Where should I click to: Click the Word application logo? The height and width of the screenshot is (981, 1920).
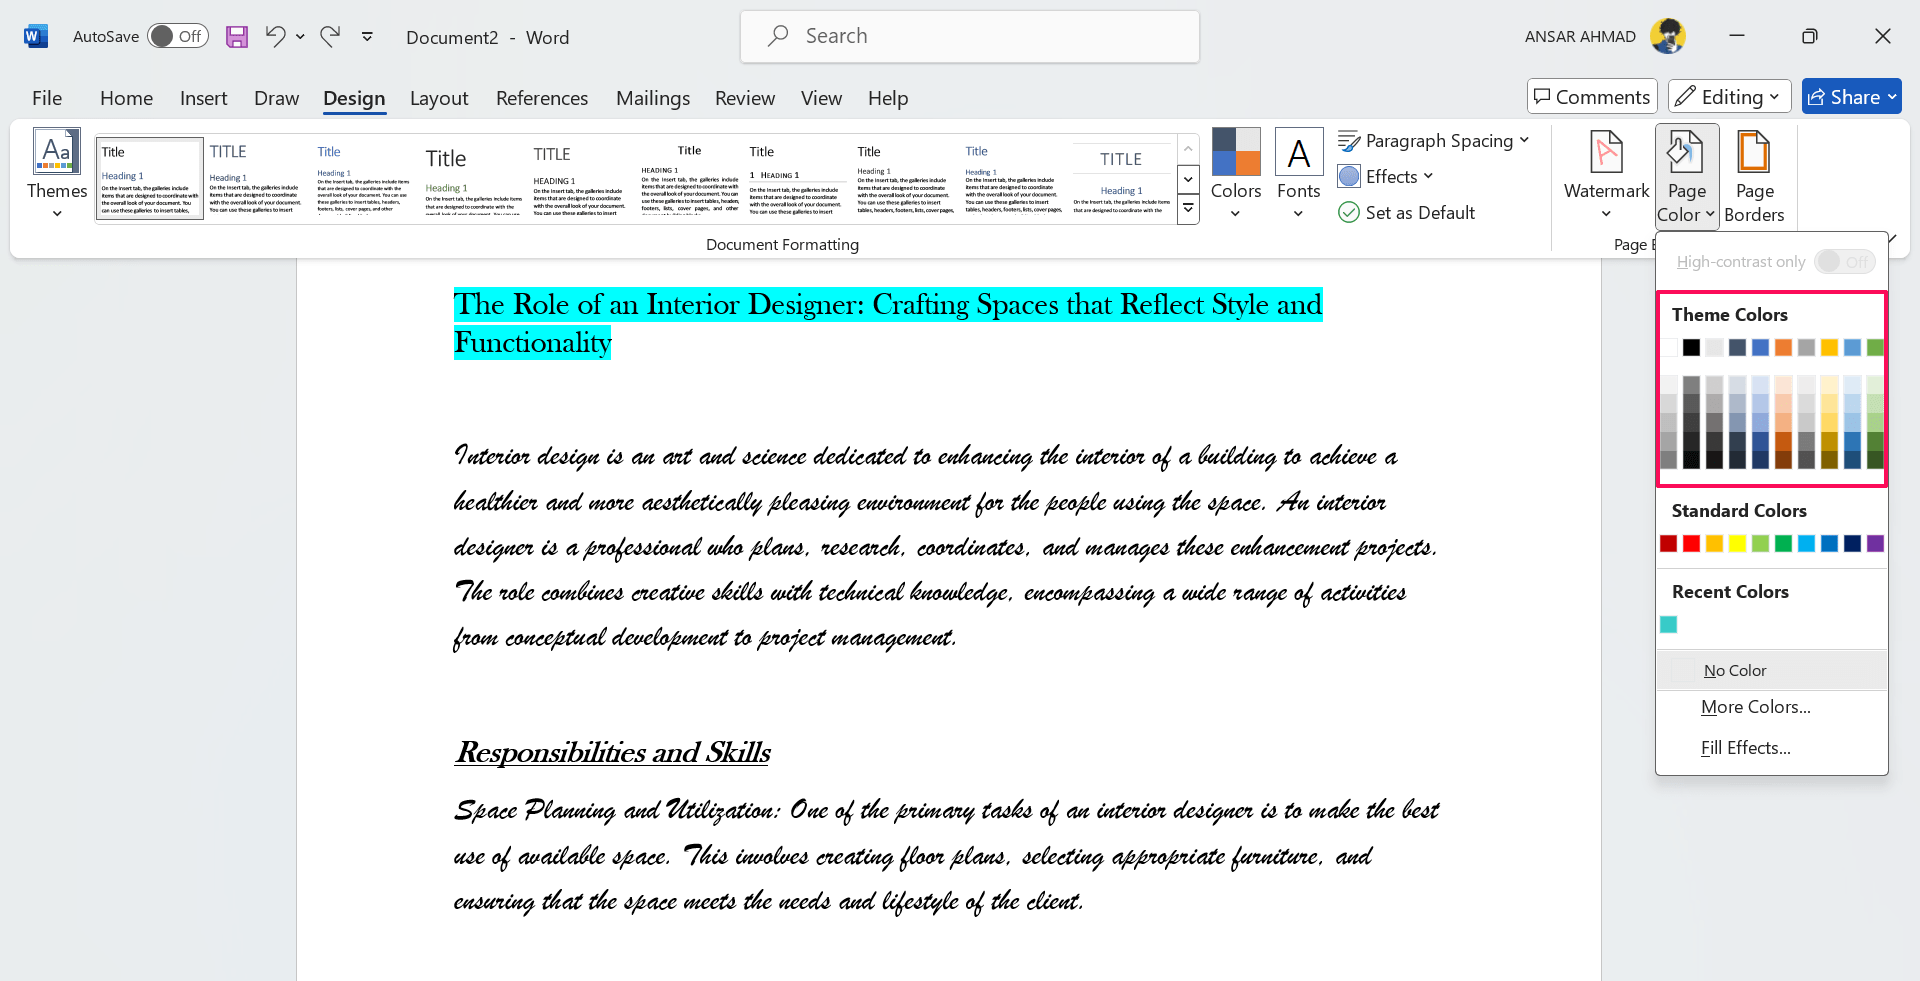36,37
